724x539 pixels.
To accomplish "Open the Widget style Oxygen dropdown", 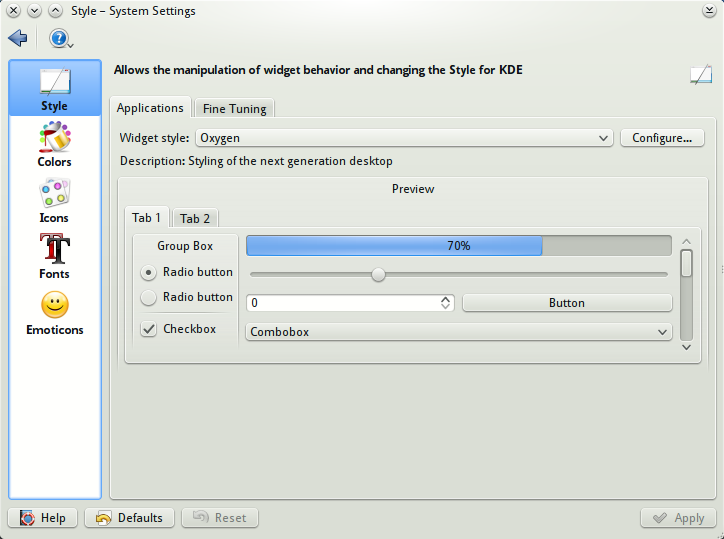I will click(404, 138).
